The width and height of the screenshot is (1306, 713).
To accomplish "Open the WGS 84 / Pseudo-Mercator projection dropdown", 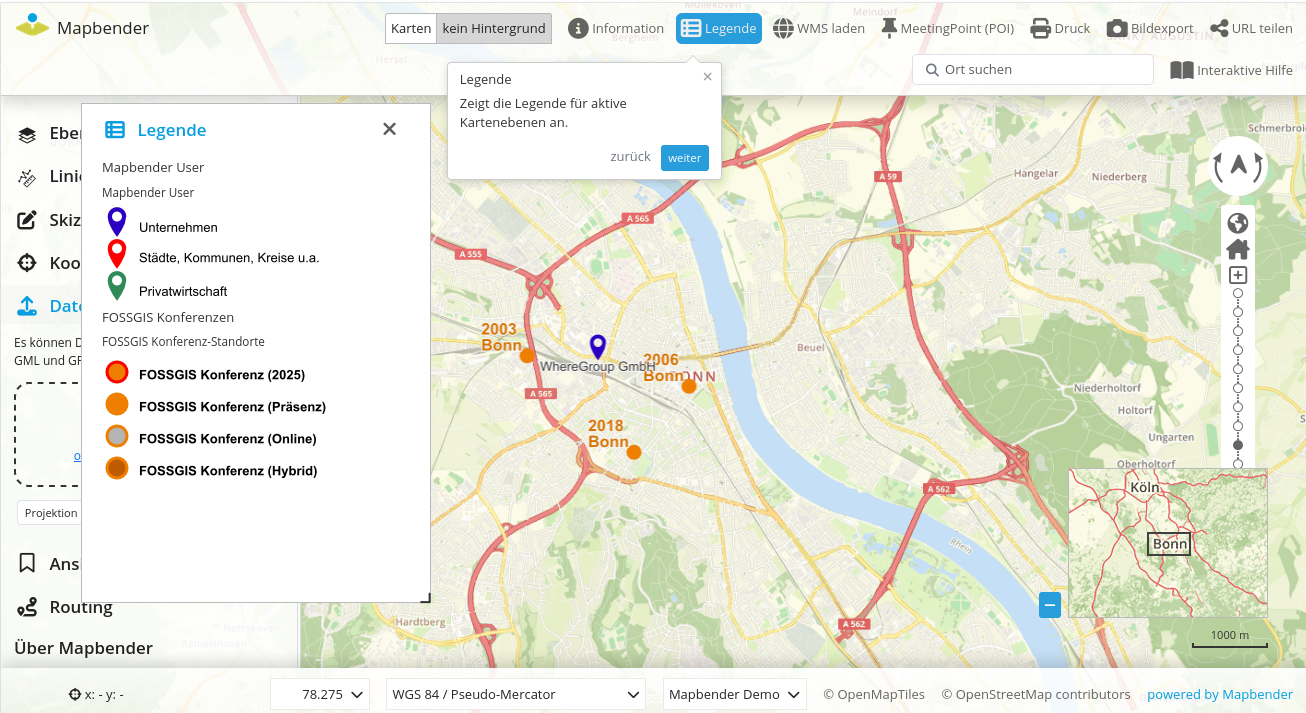I will [x=515, y=694].
